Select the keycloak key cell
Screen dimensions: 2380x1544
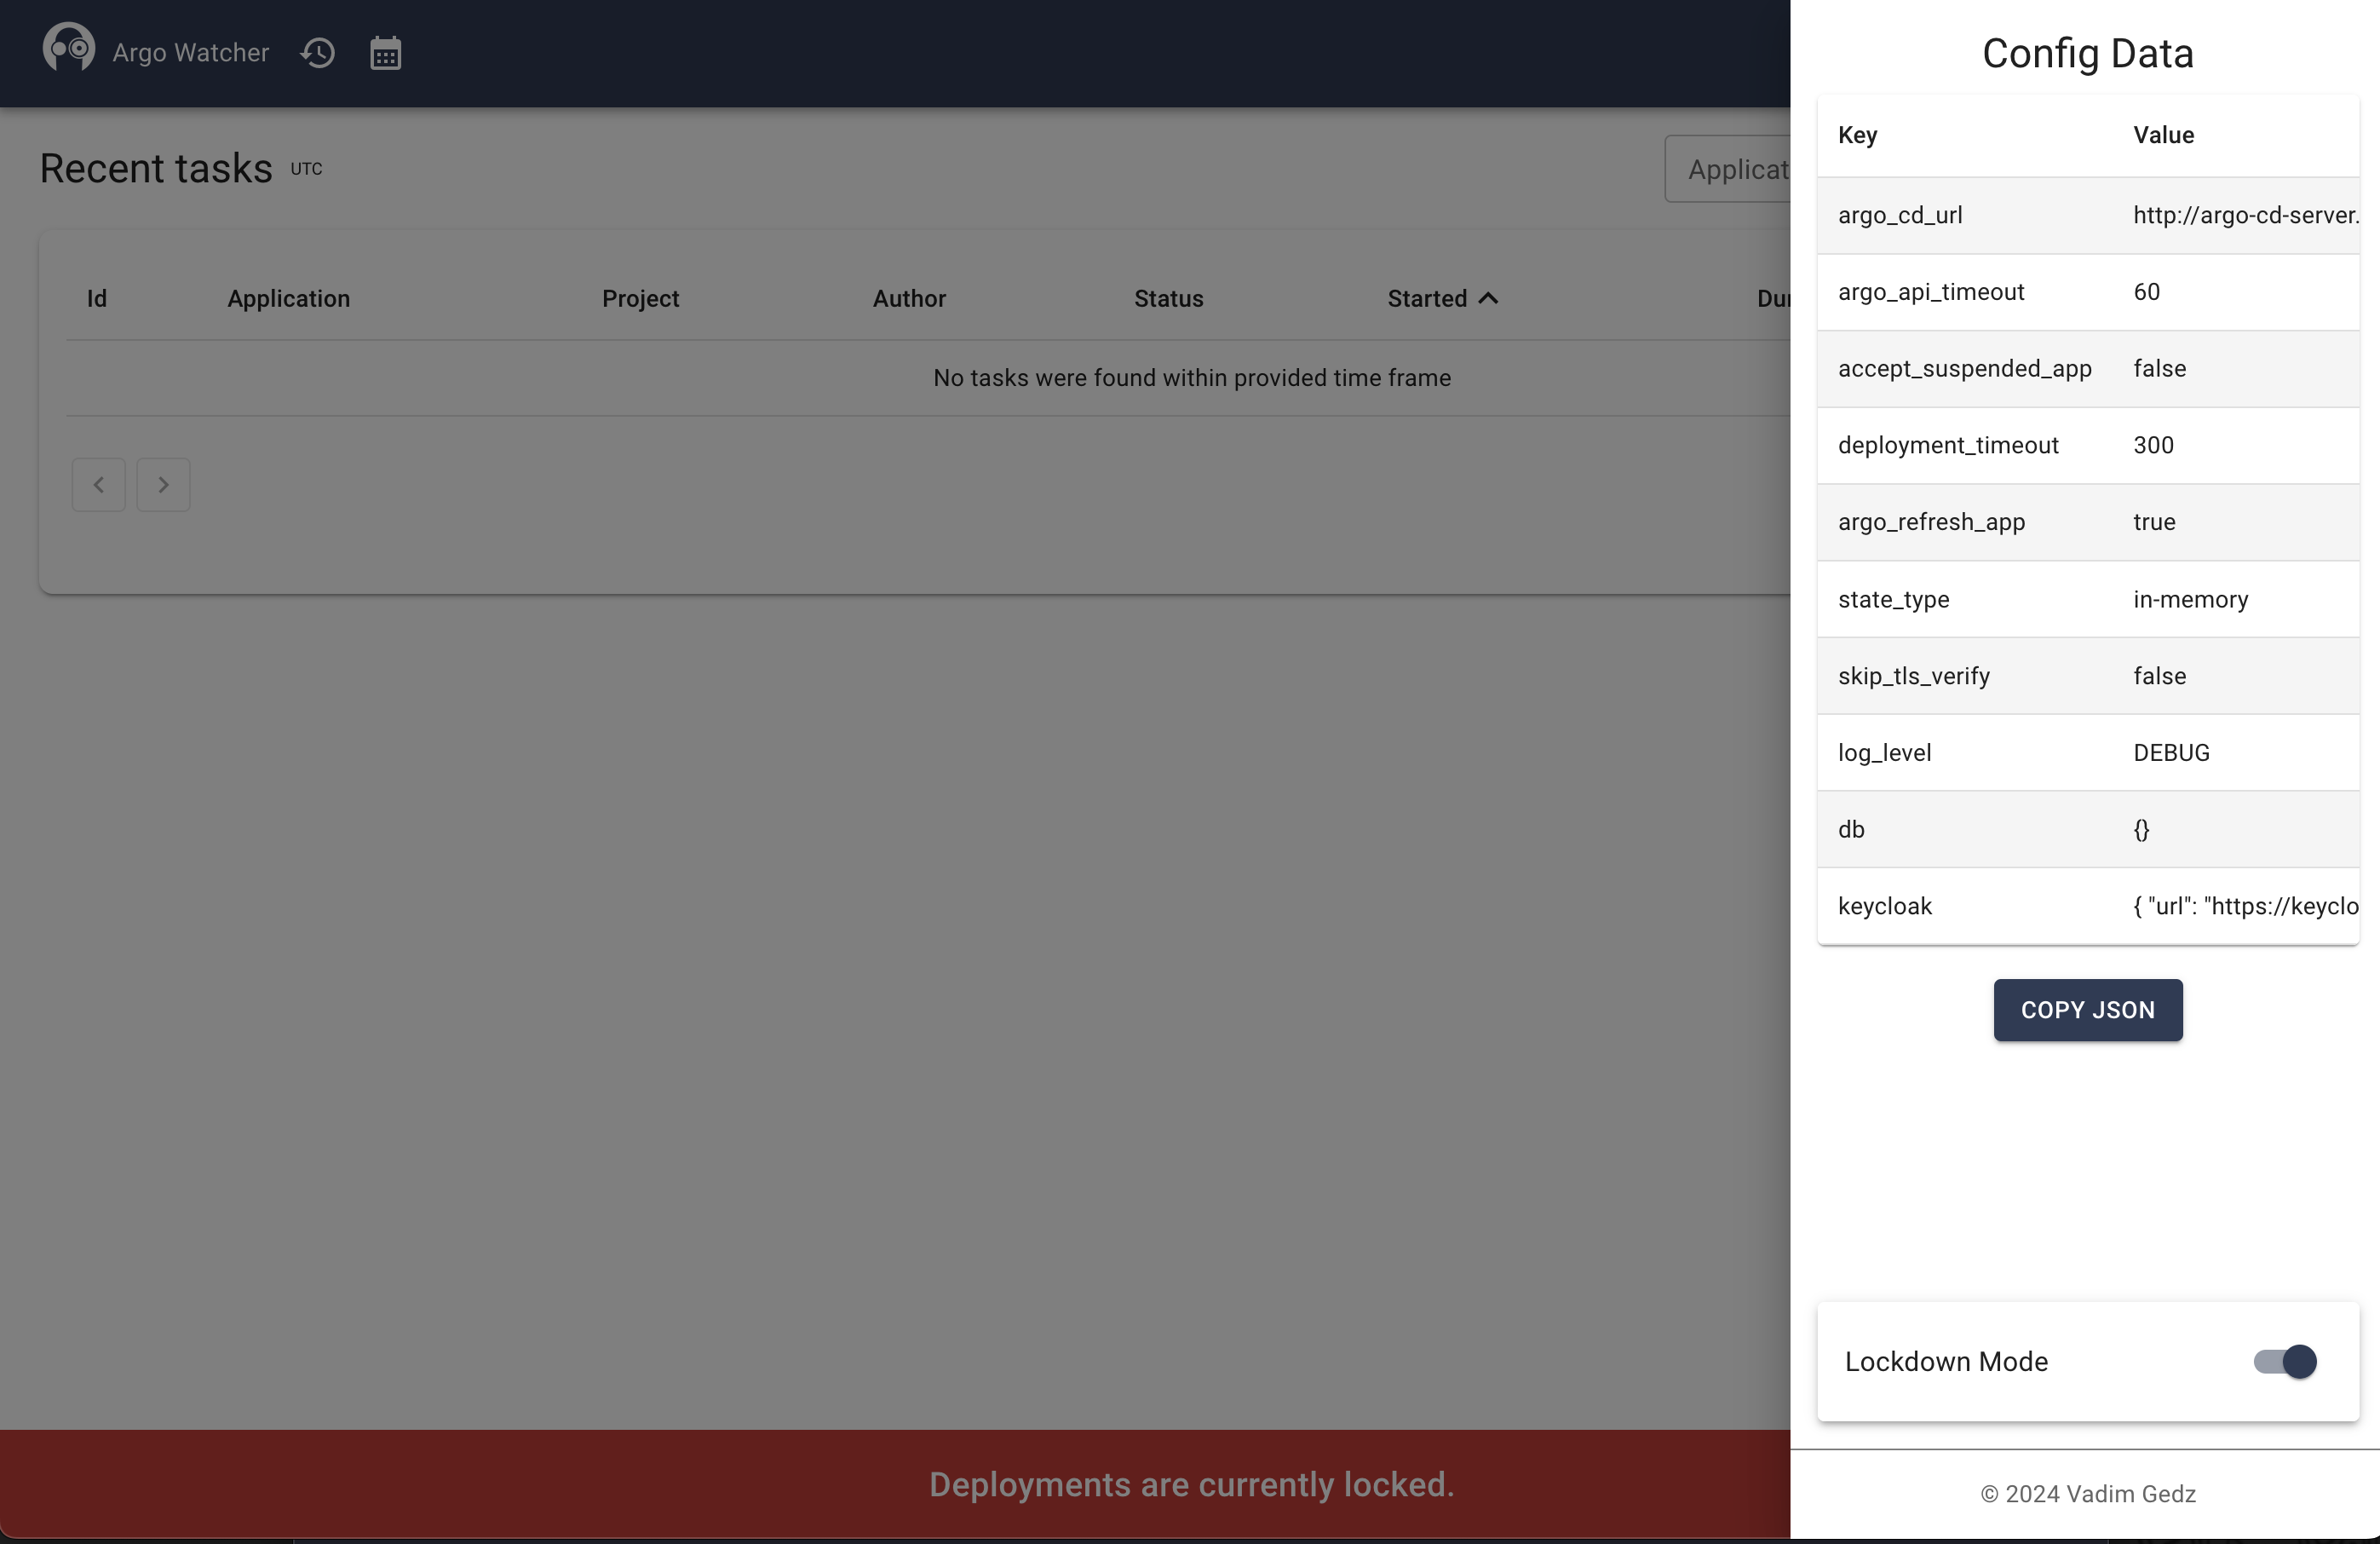pyautogui.click(x=1964, y=906)
